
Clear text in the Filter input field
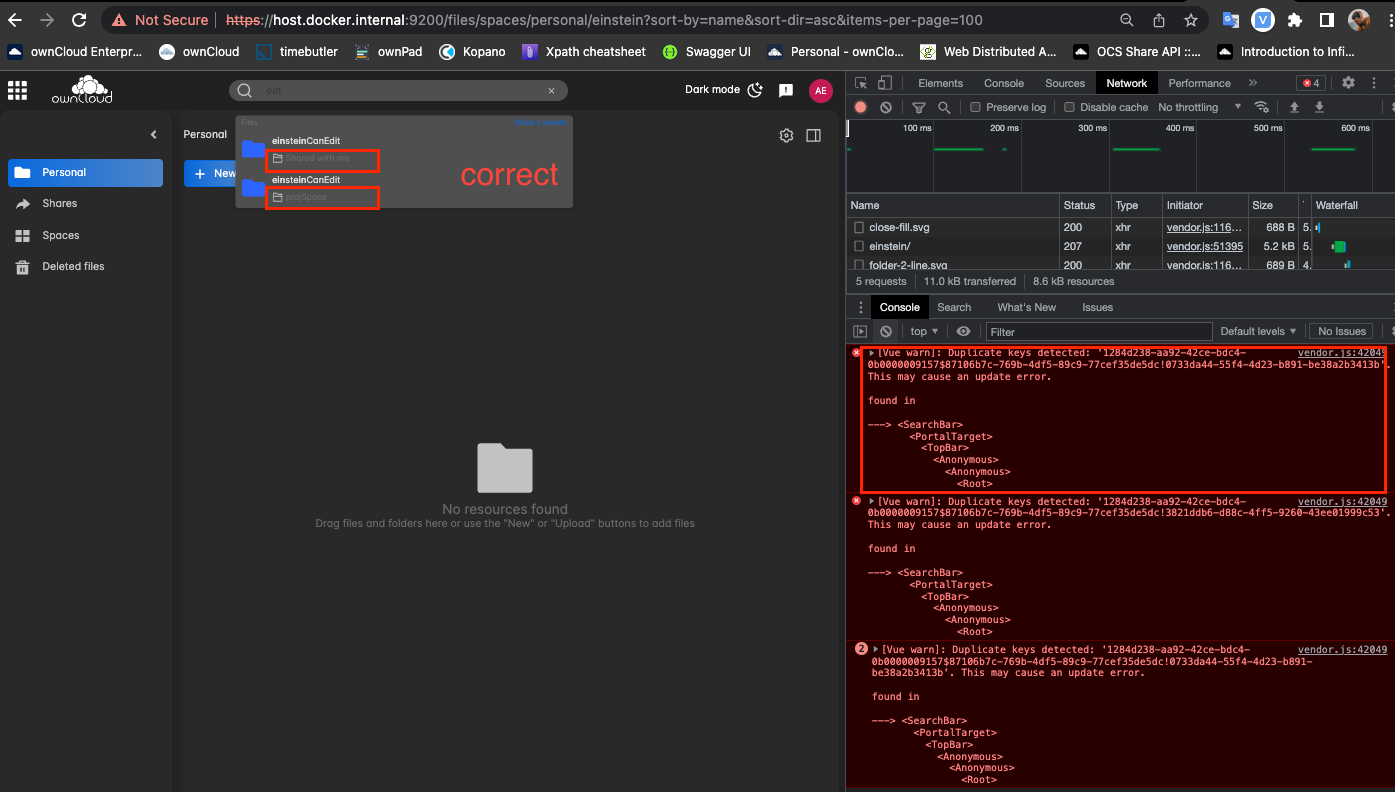(1100, 331)
